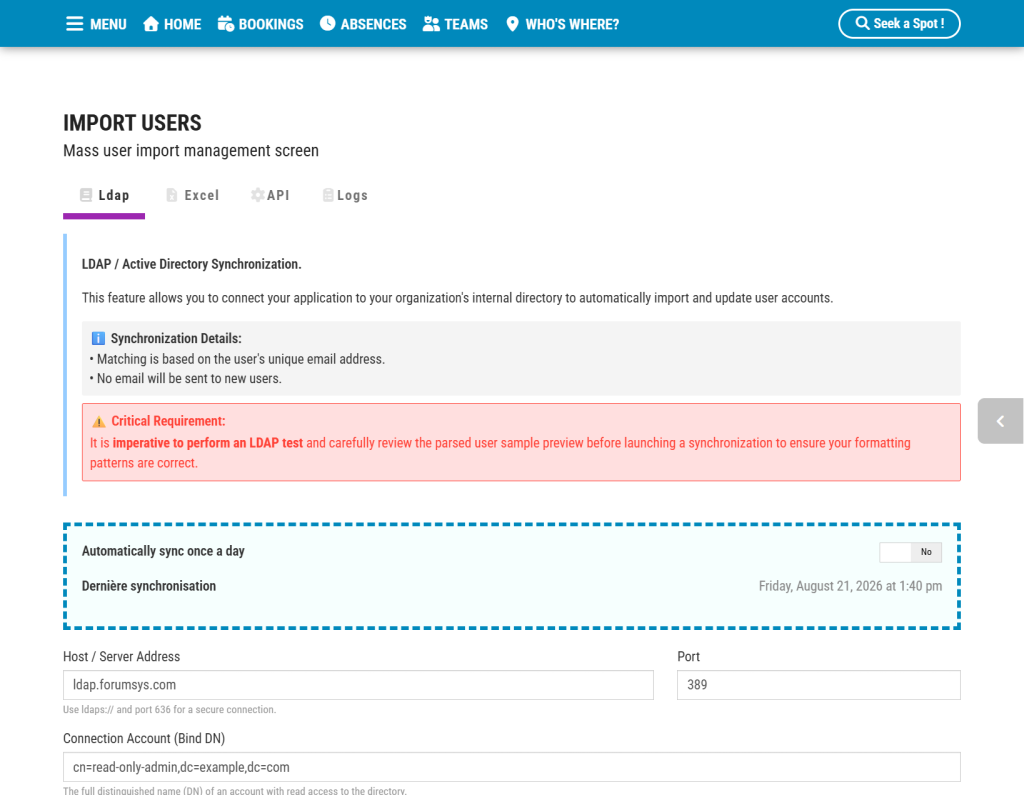Click the Logs tab icon
The width and height of the screenshot is (1024, 795).
[328, 195]
